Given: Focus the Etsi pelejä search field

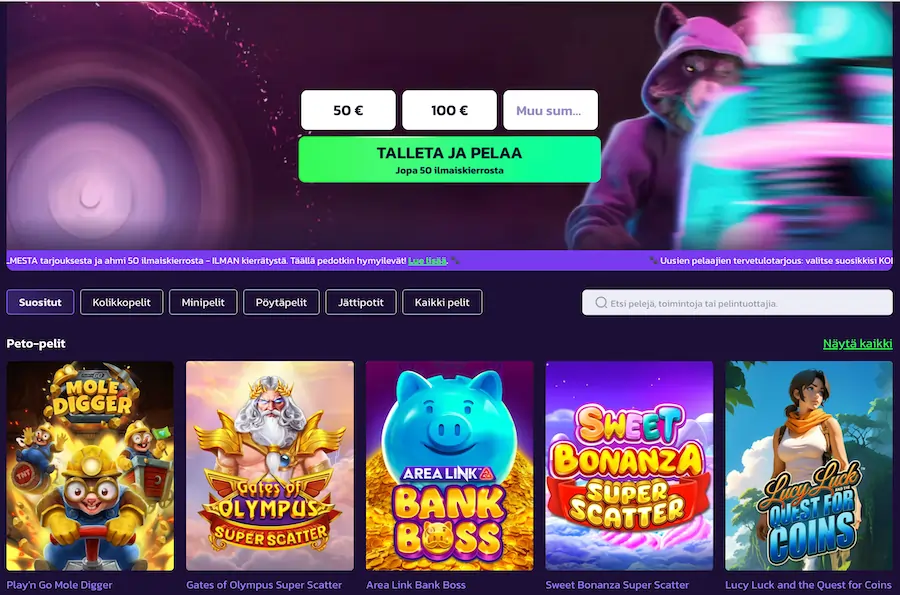Looking at the screenshot, I should [737, 303].
